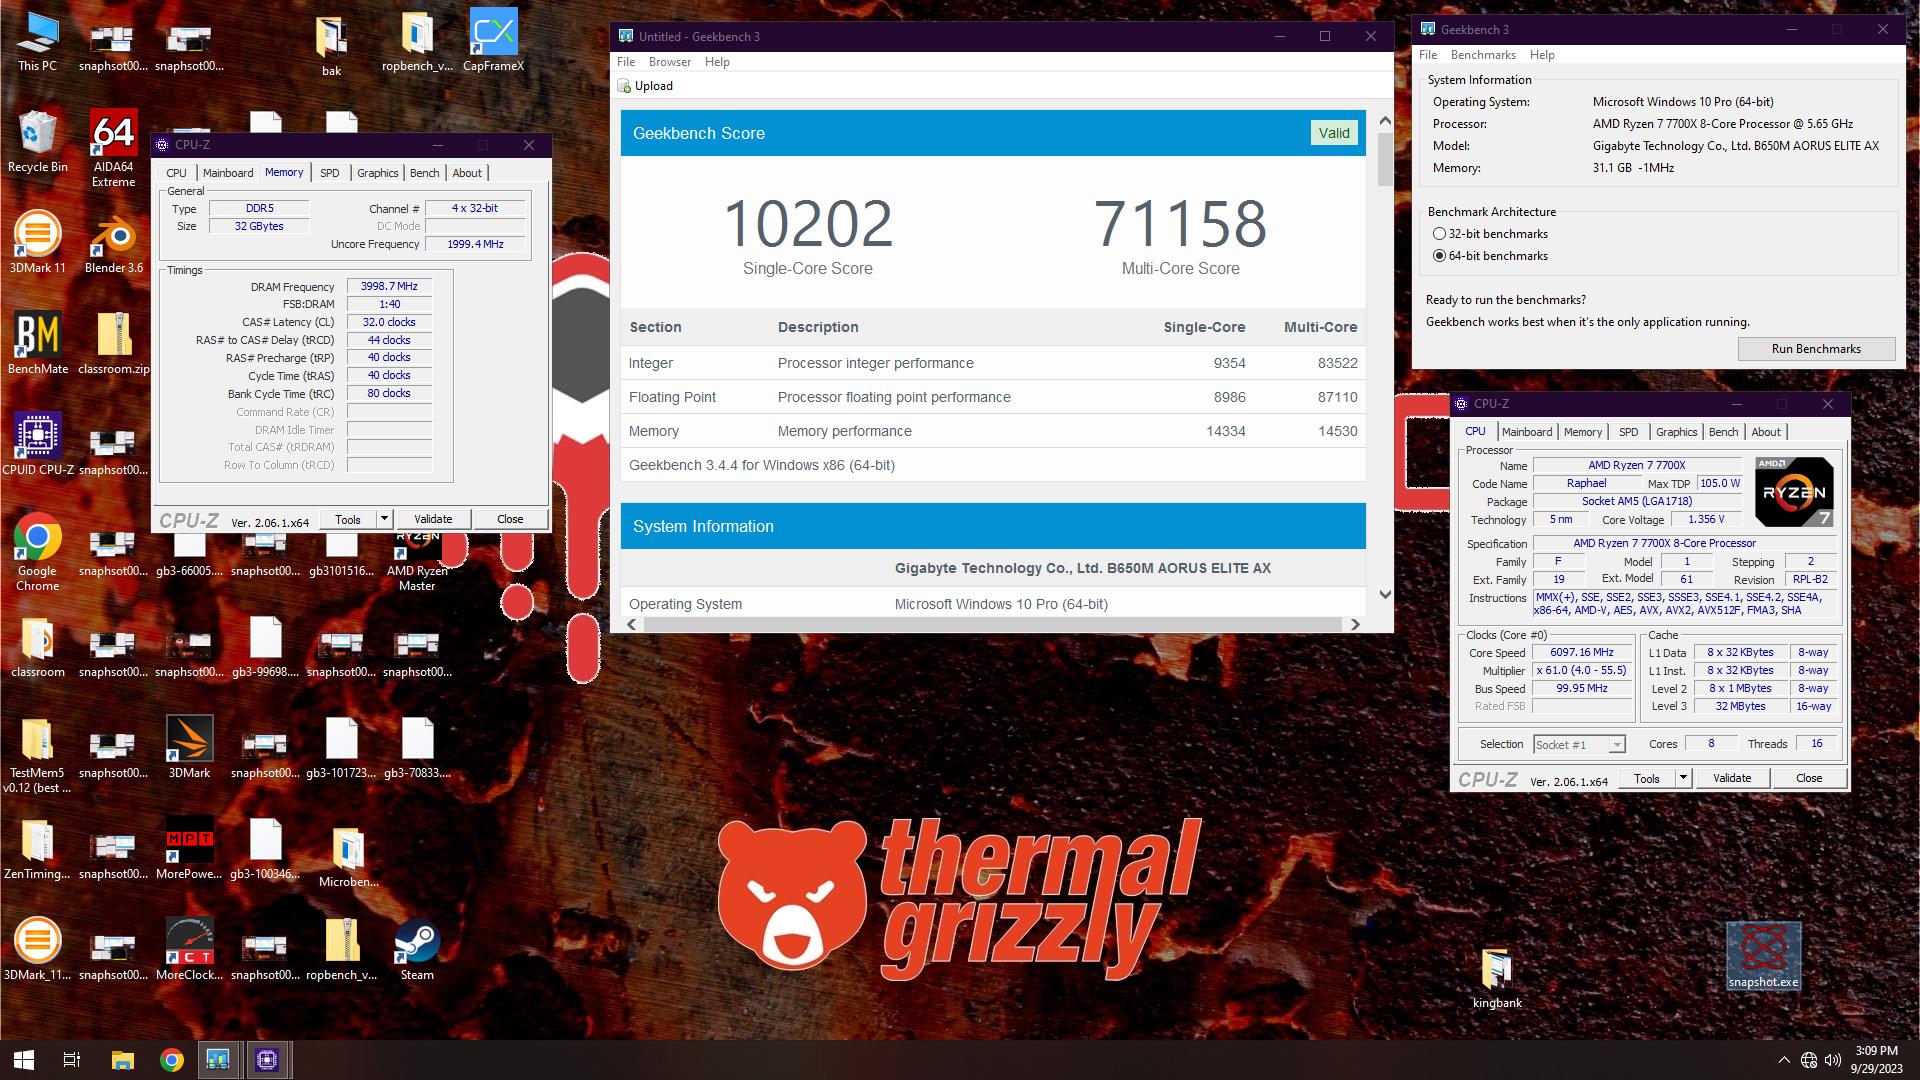Open the BenchMate desktop icon
This screenshot has width=1920, height=1080.
(38, 343)
